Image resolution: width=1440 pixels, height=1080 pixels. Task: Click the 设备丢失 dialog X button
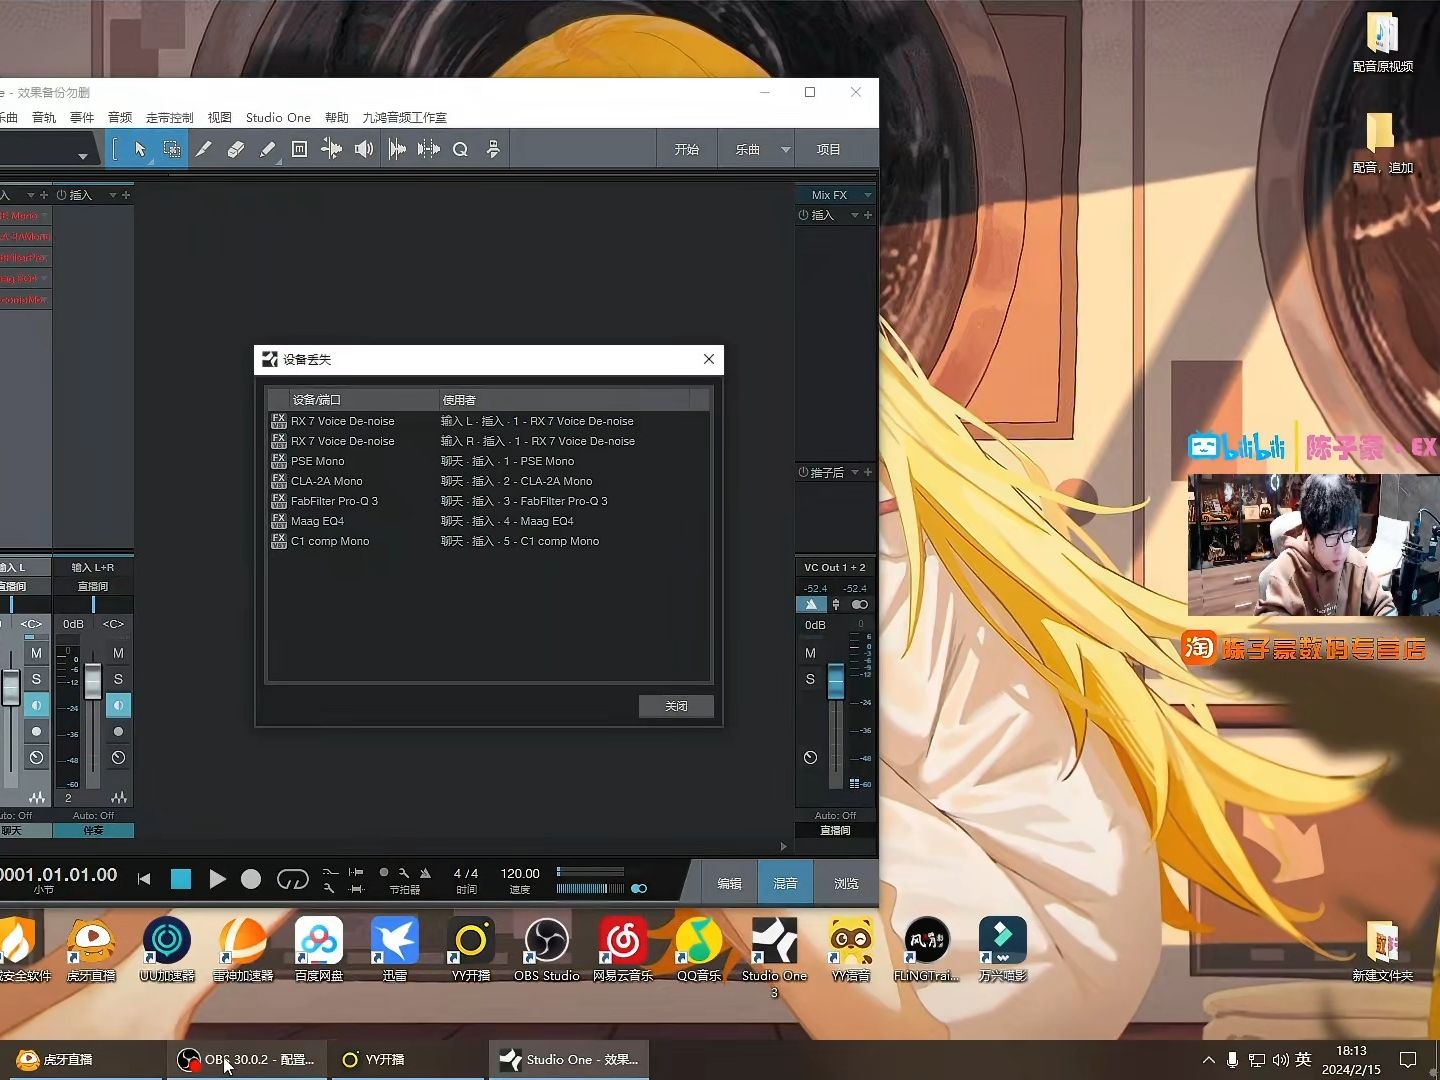pyautogui.click(x=709, y=359)
